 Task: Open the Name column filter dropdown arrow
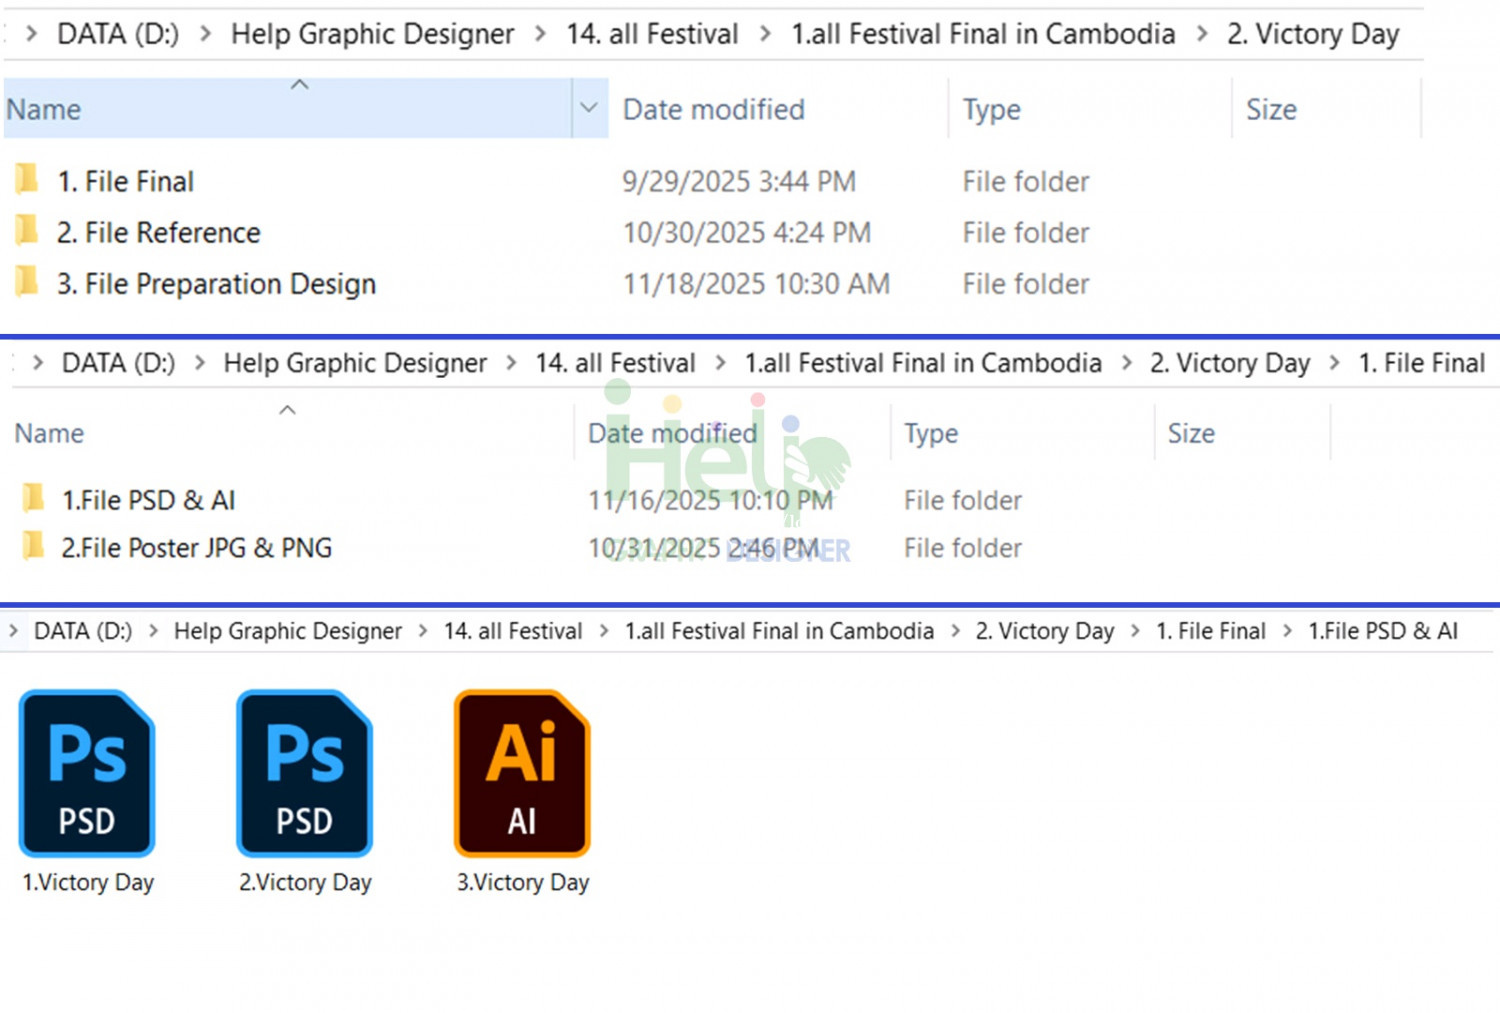589,108
